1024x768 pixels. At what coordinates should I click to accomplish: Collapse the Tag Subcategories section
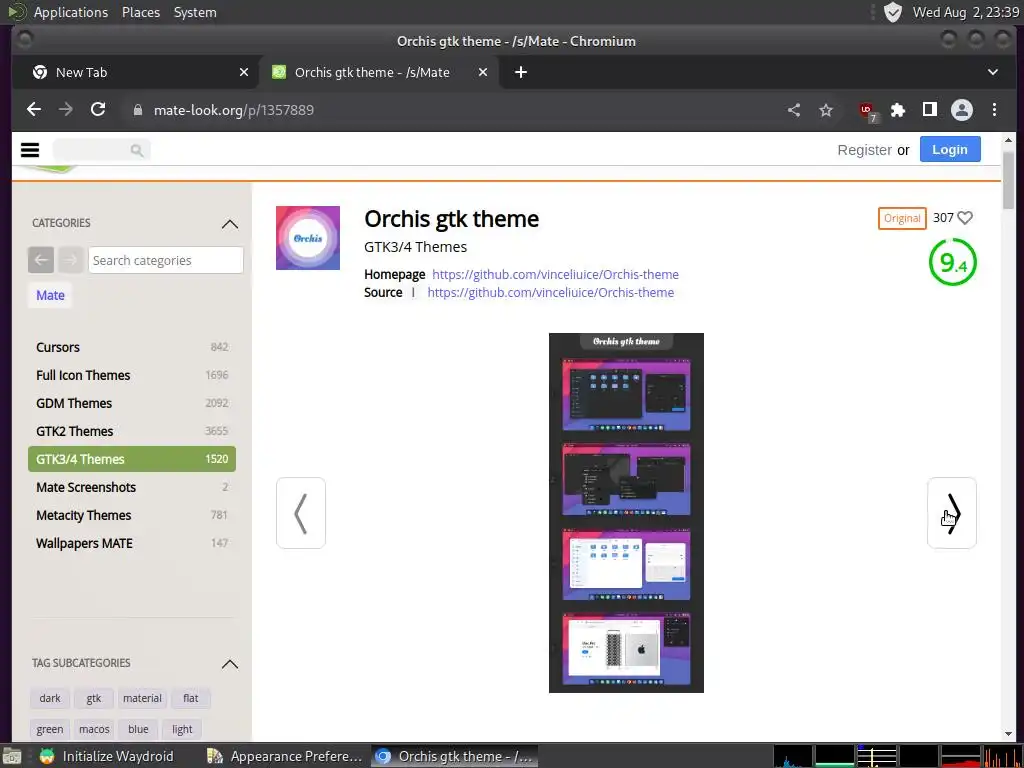(230, 664)
